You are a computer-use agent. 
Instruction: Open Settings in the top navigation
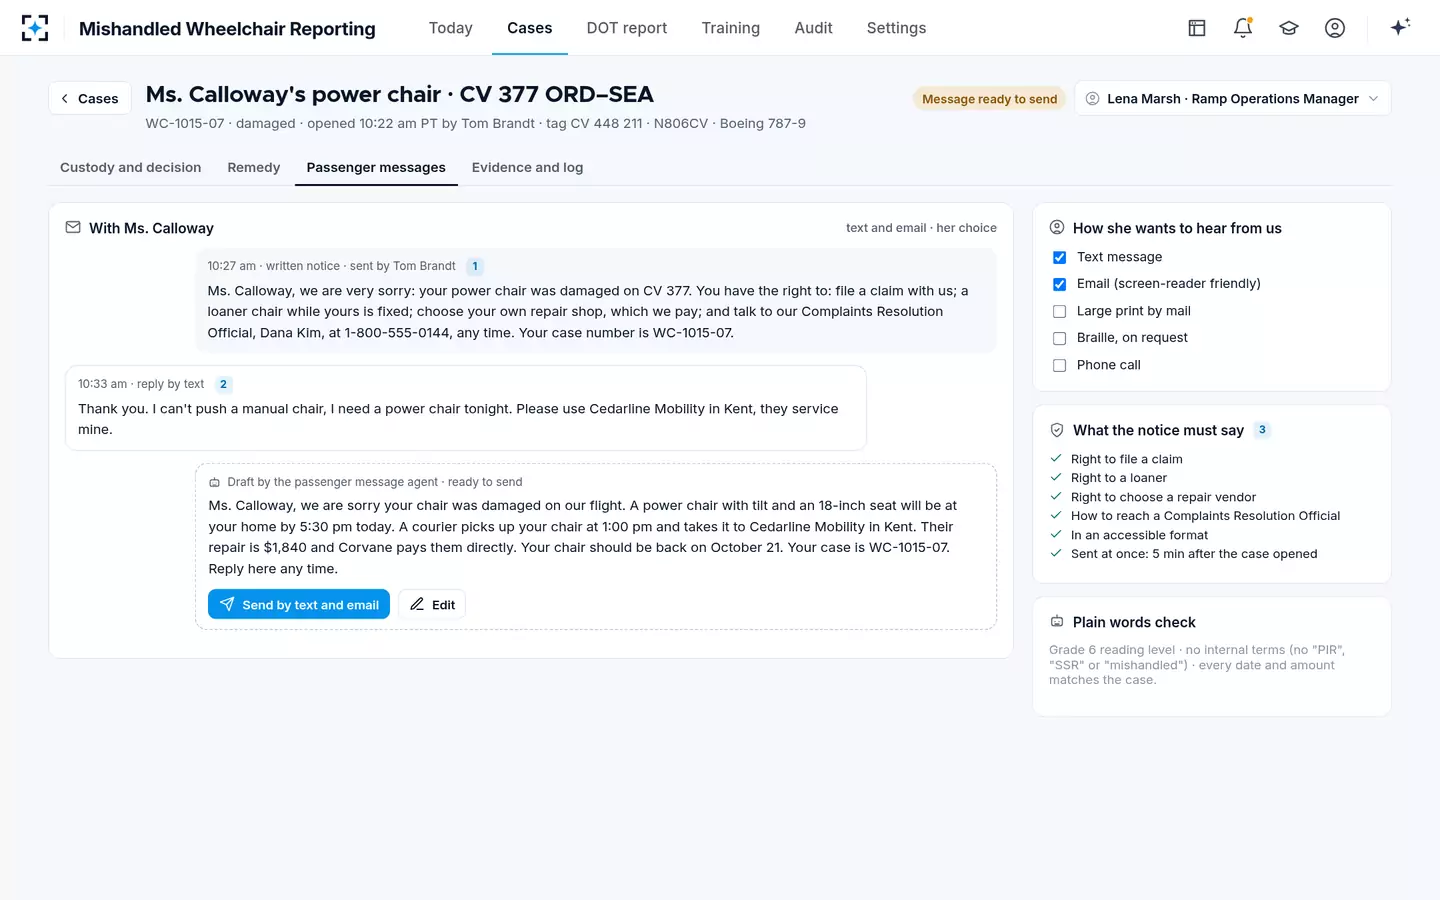click(x=896, y=28)
